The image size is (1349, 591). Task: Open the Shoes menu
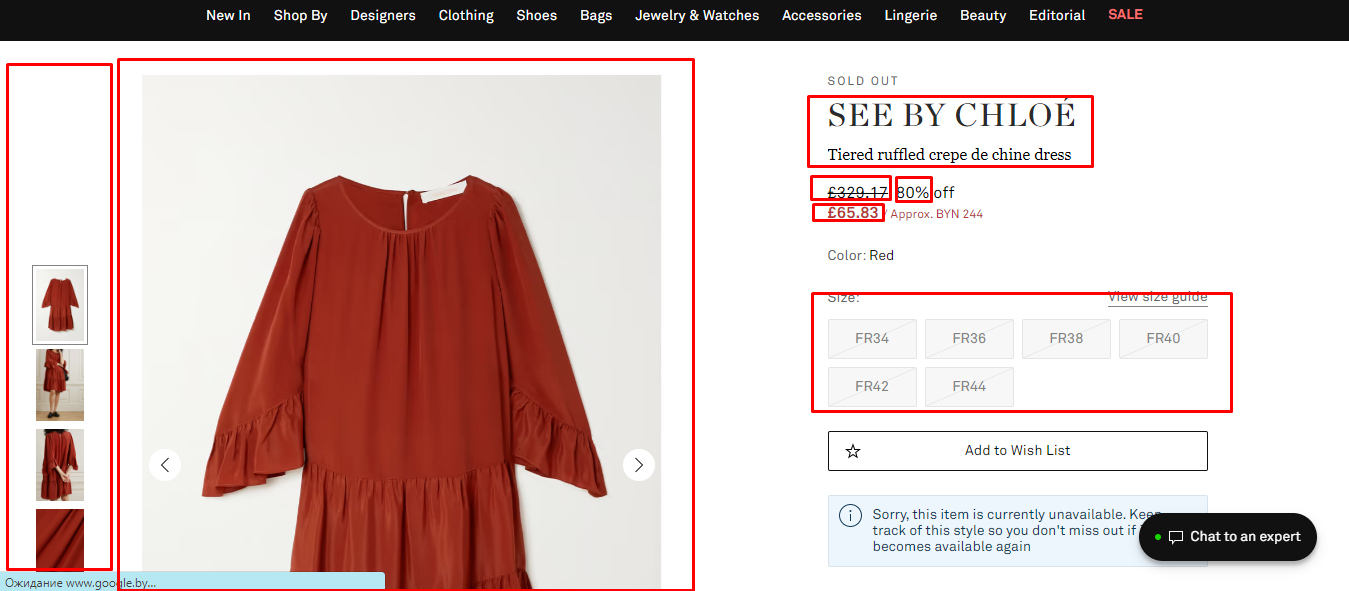[537, 15]
